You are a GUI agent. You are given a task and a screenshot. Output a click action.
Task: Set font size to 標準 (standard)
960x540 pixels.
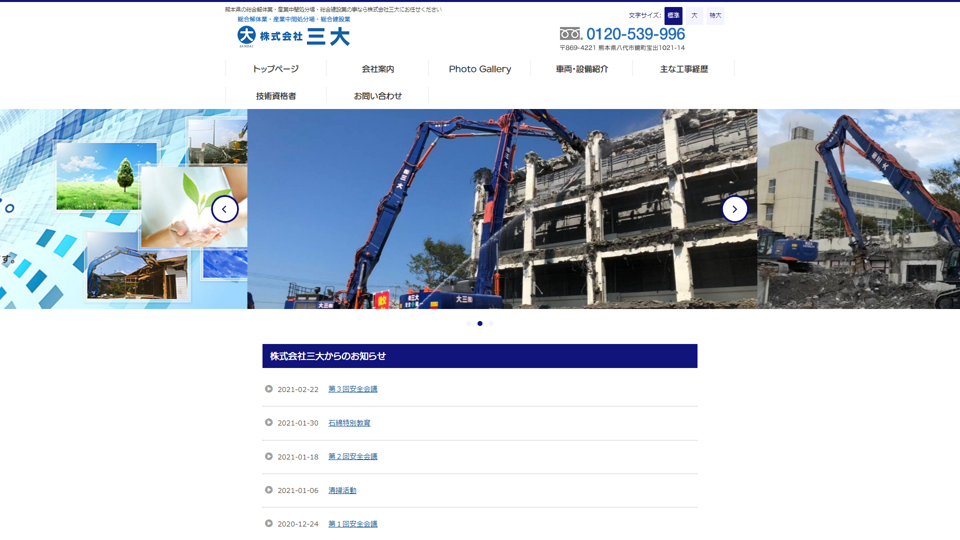pyautogui.click(x=673, y=16)
